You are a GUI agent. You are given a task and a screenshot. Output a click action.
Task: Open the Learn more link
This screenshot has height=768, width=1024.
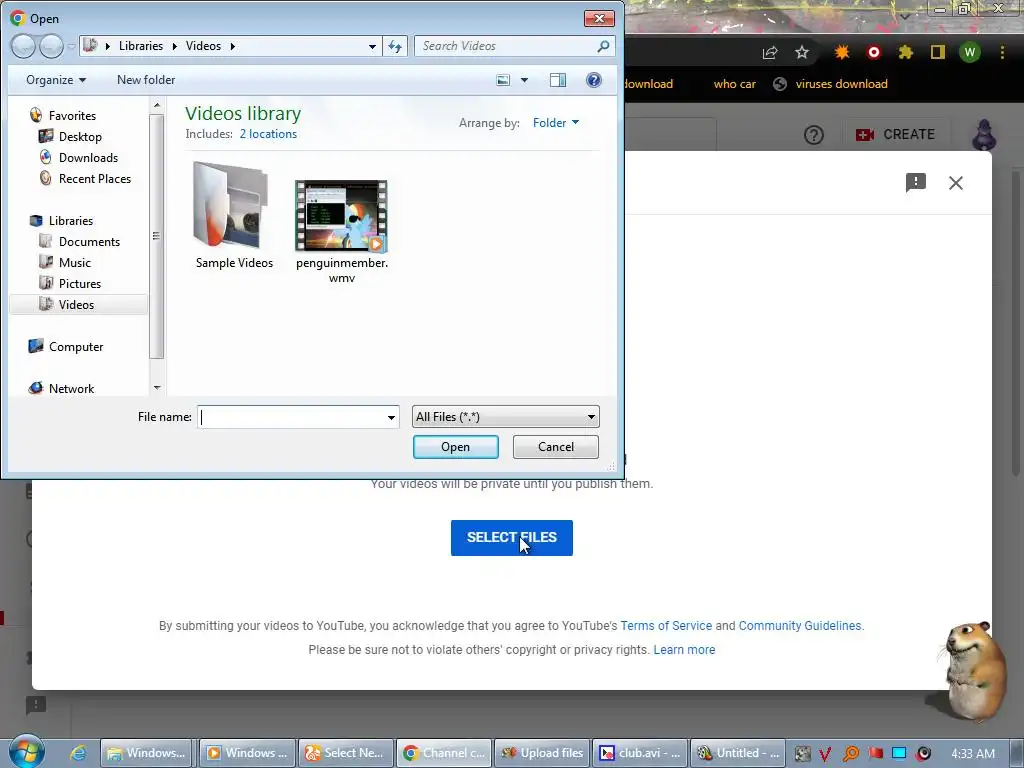(684, 650)
